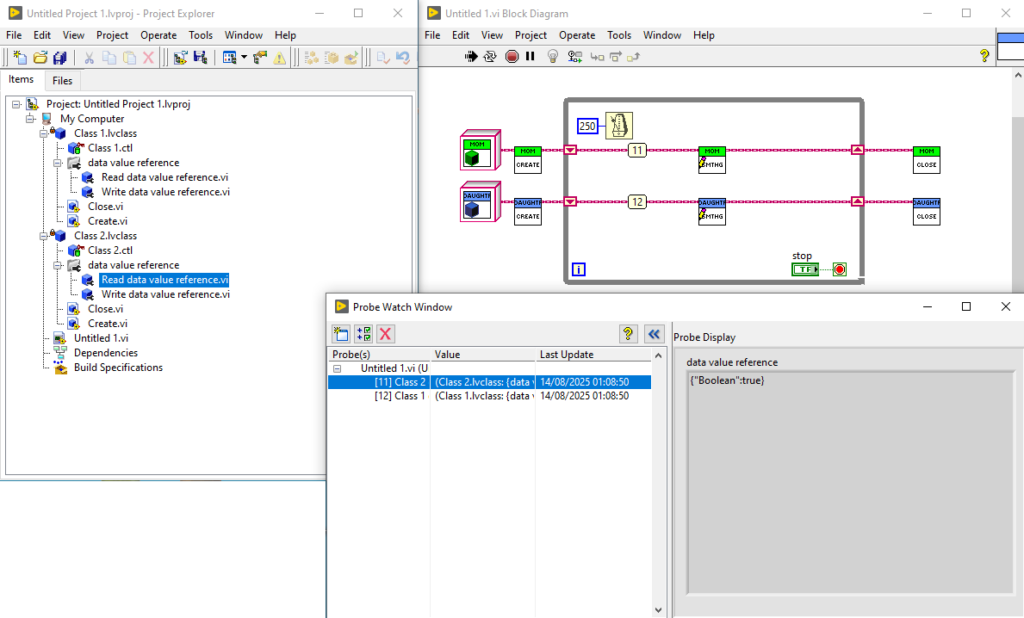Click the Value column header
The height and width of the screenshot is (618, 1024).
pos(483,354)
